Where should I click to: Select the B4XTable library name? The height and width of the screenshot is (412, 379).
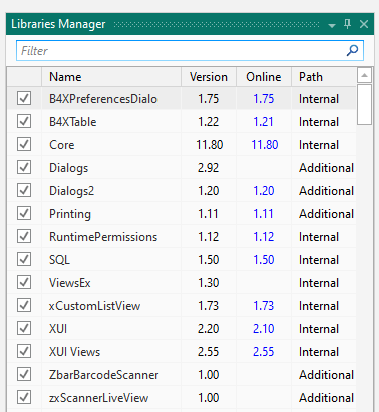pos(73,122)
